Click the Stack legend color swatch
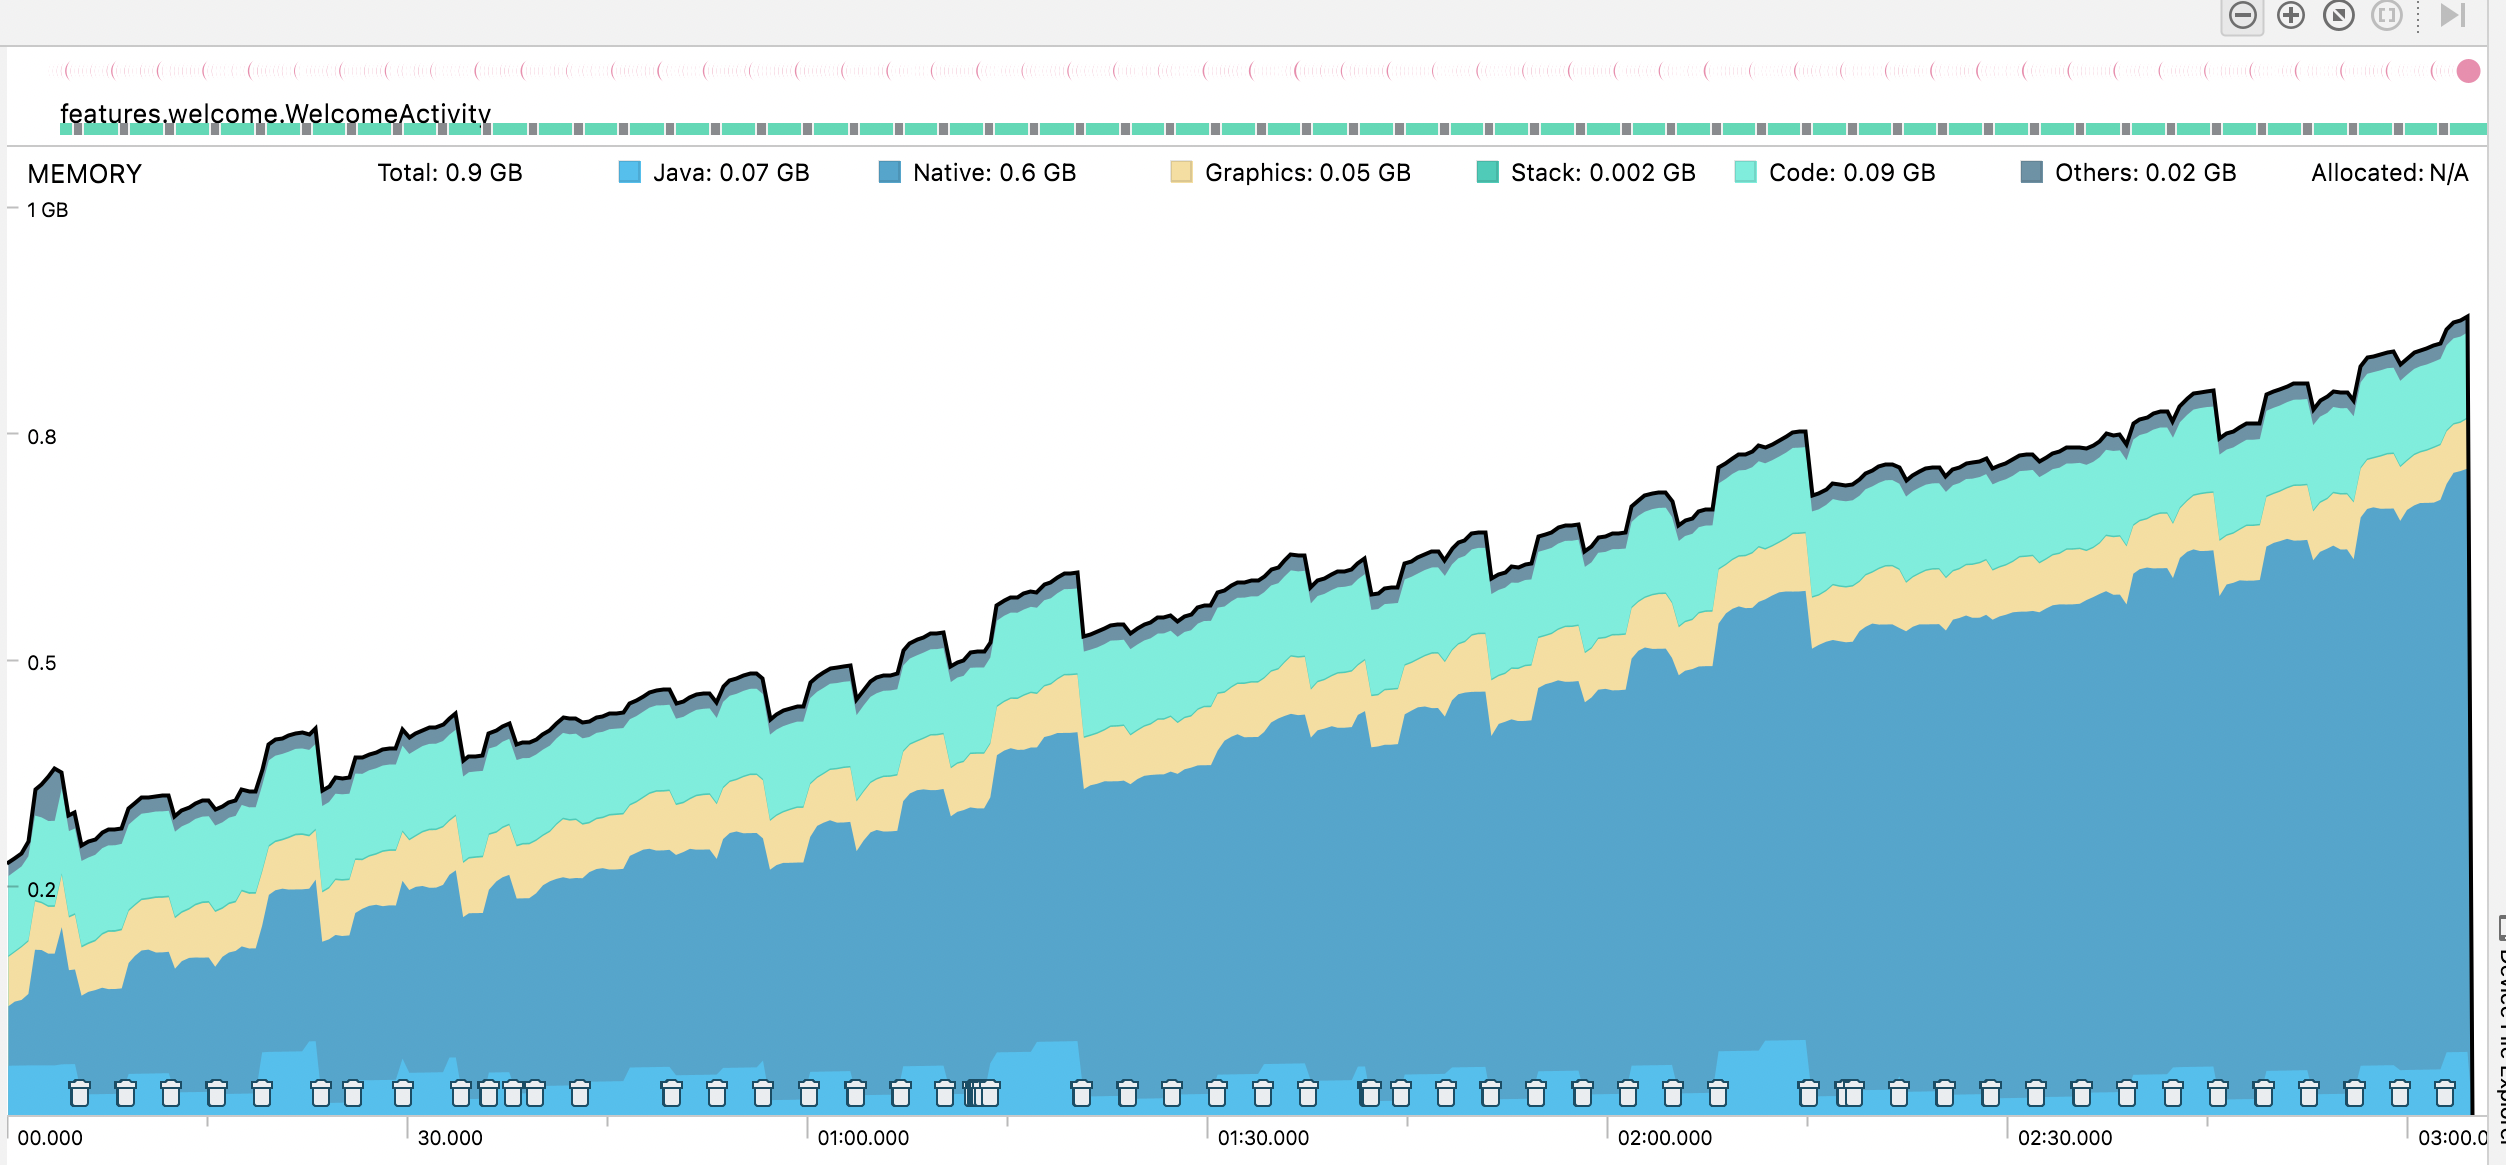The image size is (2506, 1165). [1488, 172]
